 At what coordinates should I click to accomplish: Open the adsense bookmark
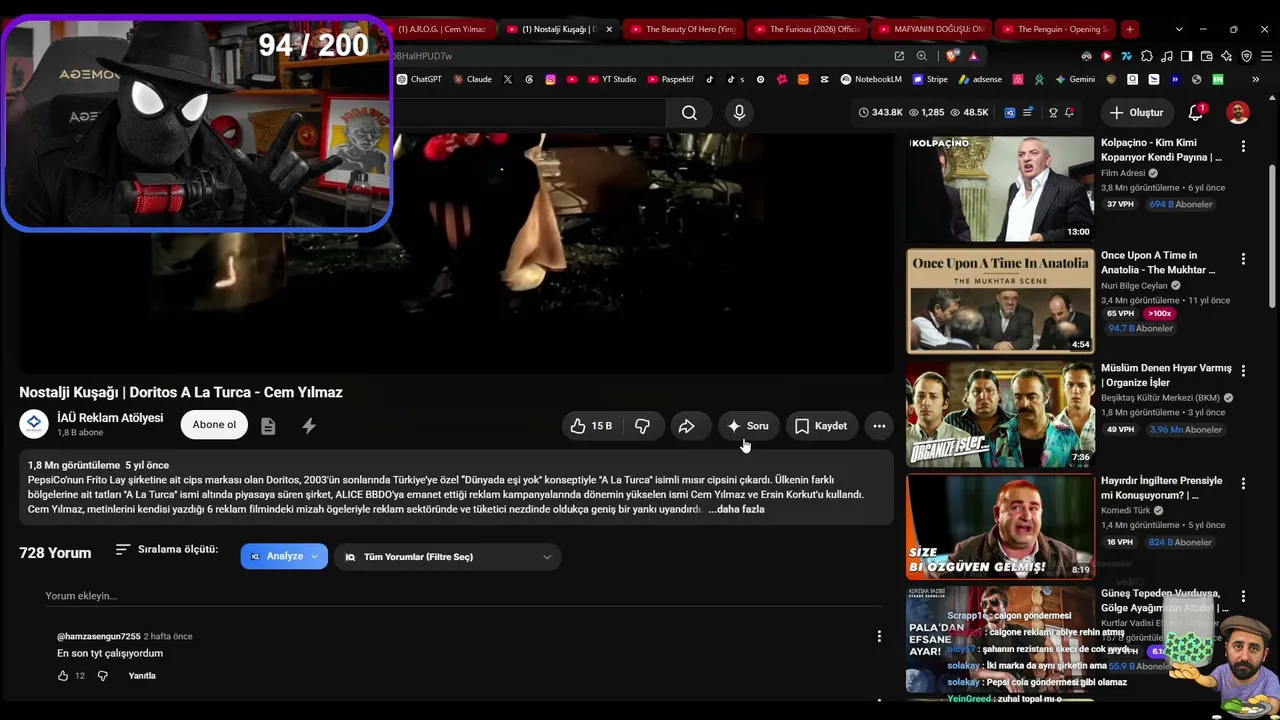[x=980, y=79]
